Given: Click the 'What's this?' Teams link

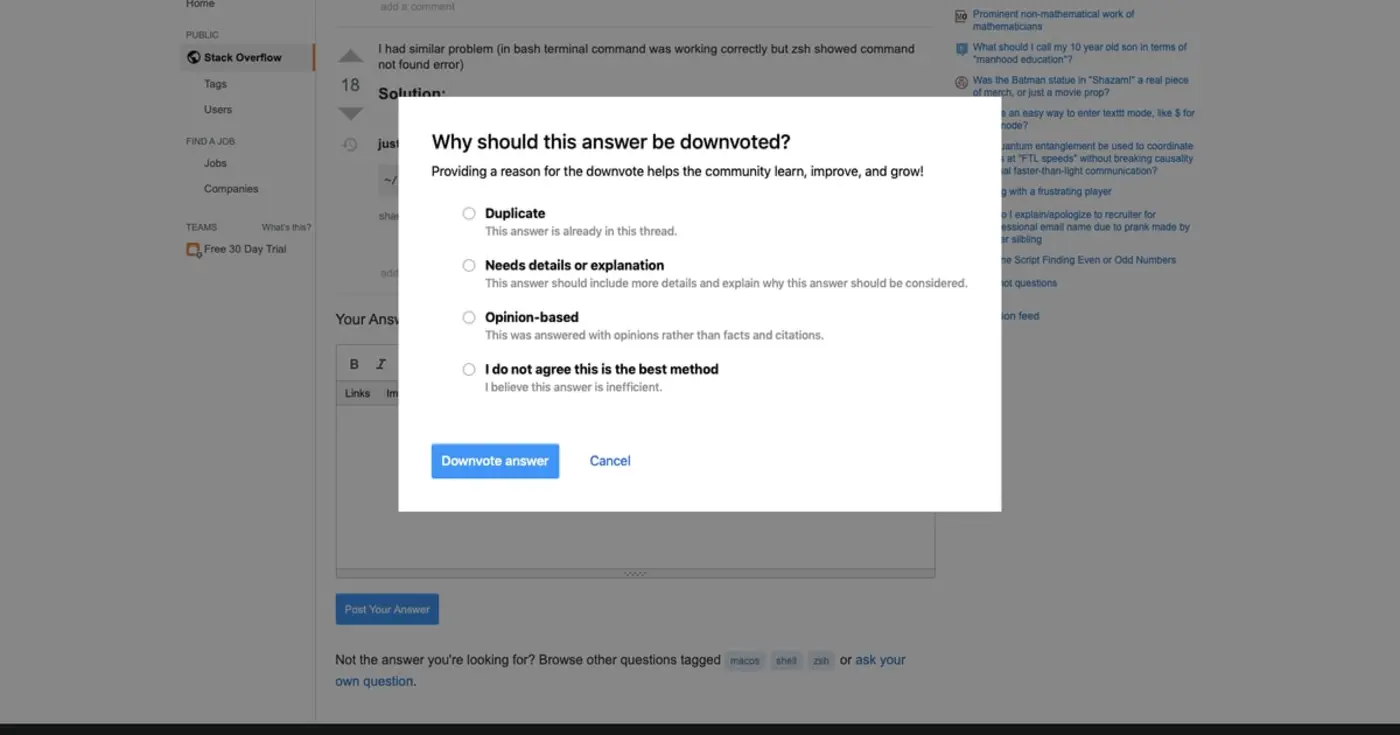Looking at the screenshot, I should click(x=286, y=227).
